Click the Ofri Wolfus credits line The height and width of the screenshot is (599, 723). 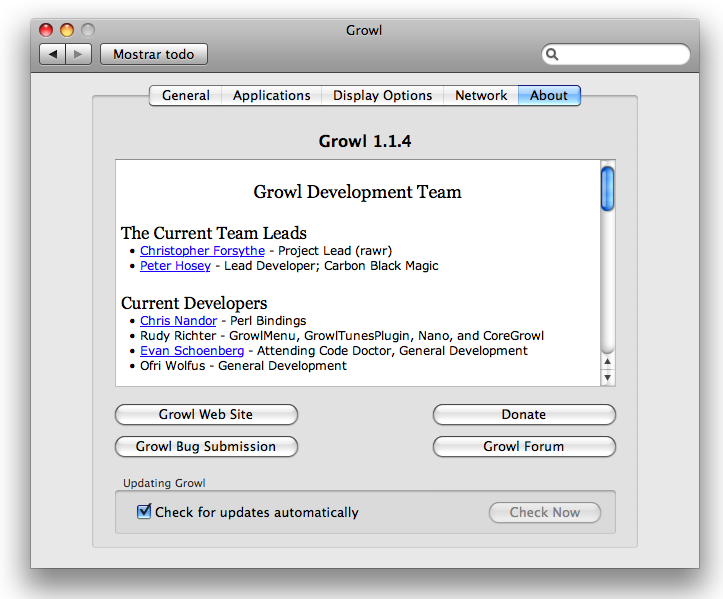(x=243, y=366)
